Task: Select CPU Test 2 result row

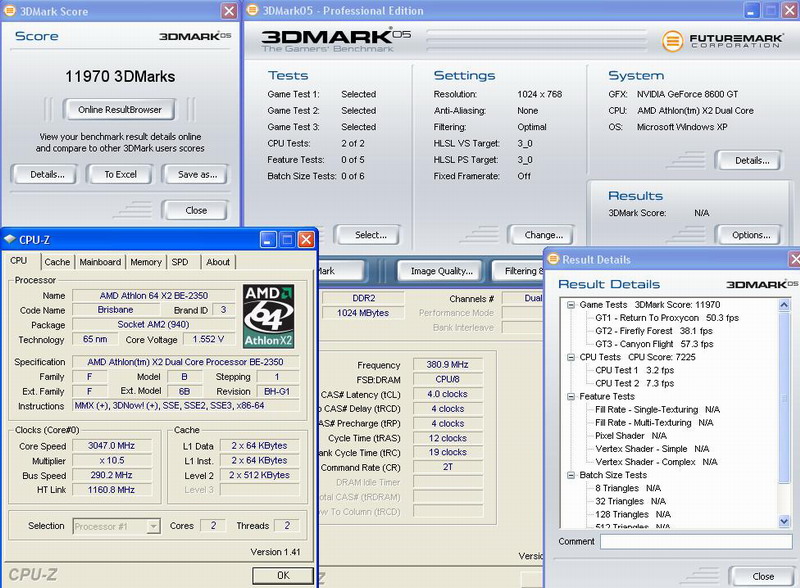Action: coord(634,383)
